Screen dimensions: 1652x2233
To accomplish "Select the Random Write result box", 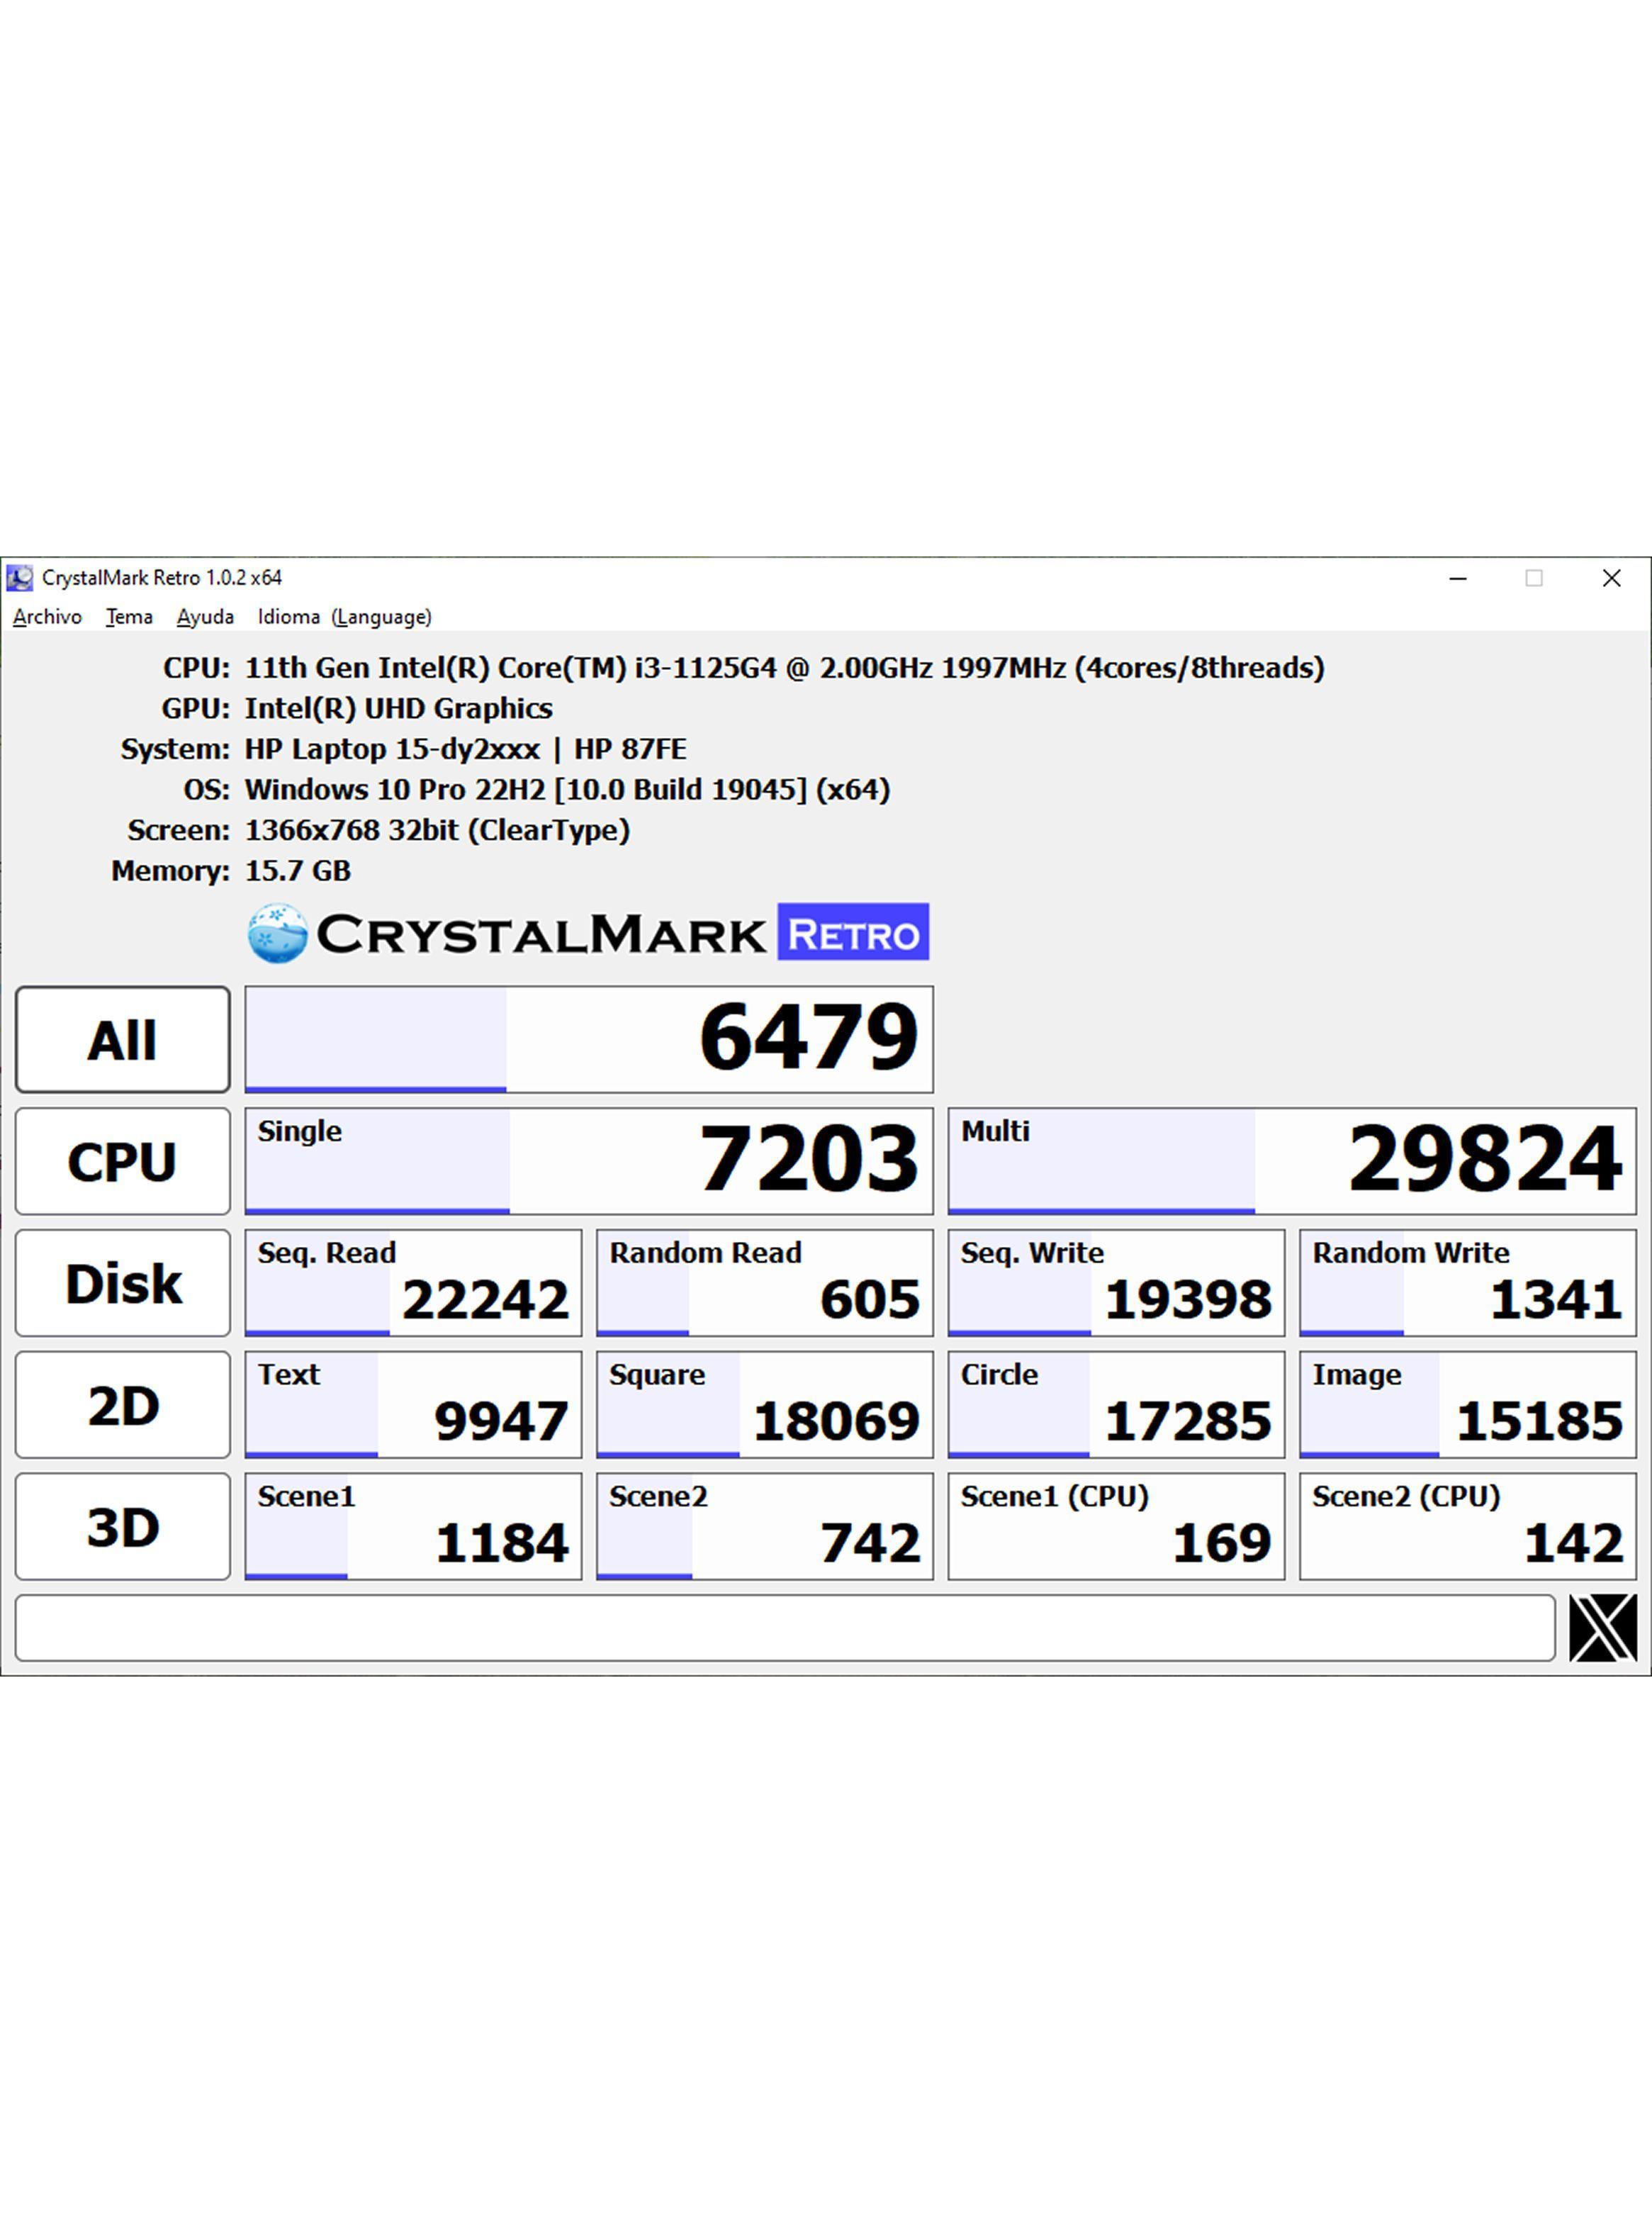I will tap(1467, 1283).
